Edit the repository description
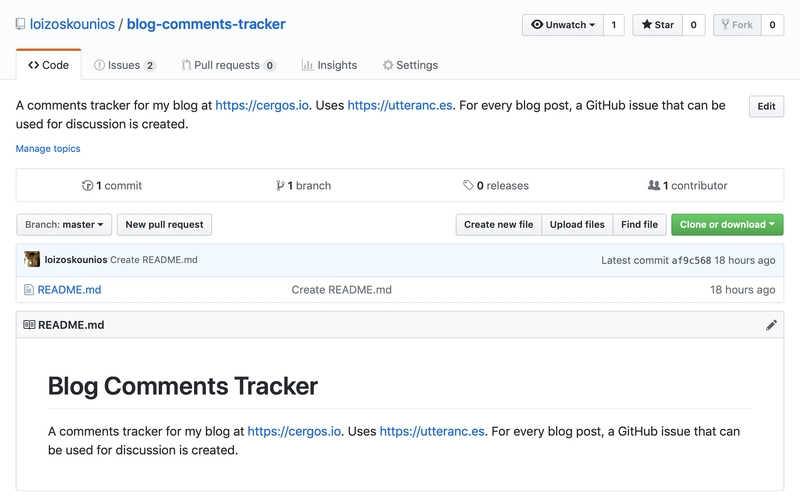800x501 pixels. (766, 106)
